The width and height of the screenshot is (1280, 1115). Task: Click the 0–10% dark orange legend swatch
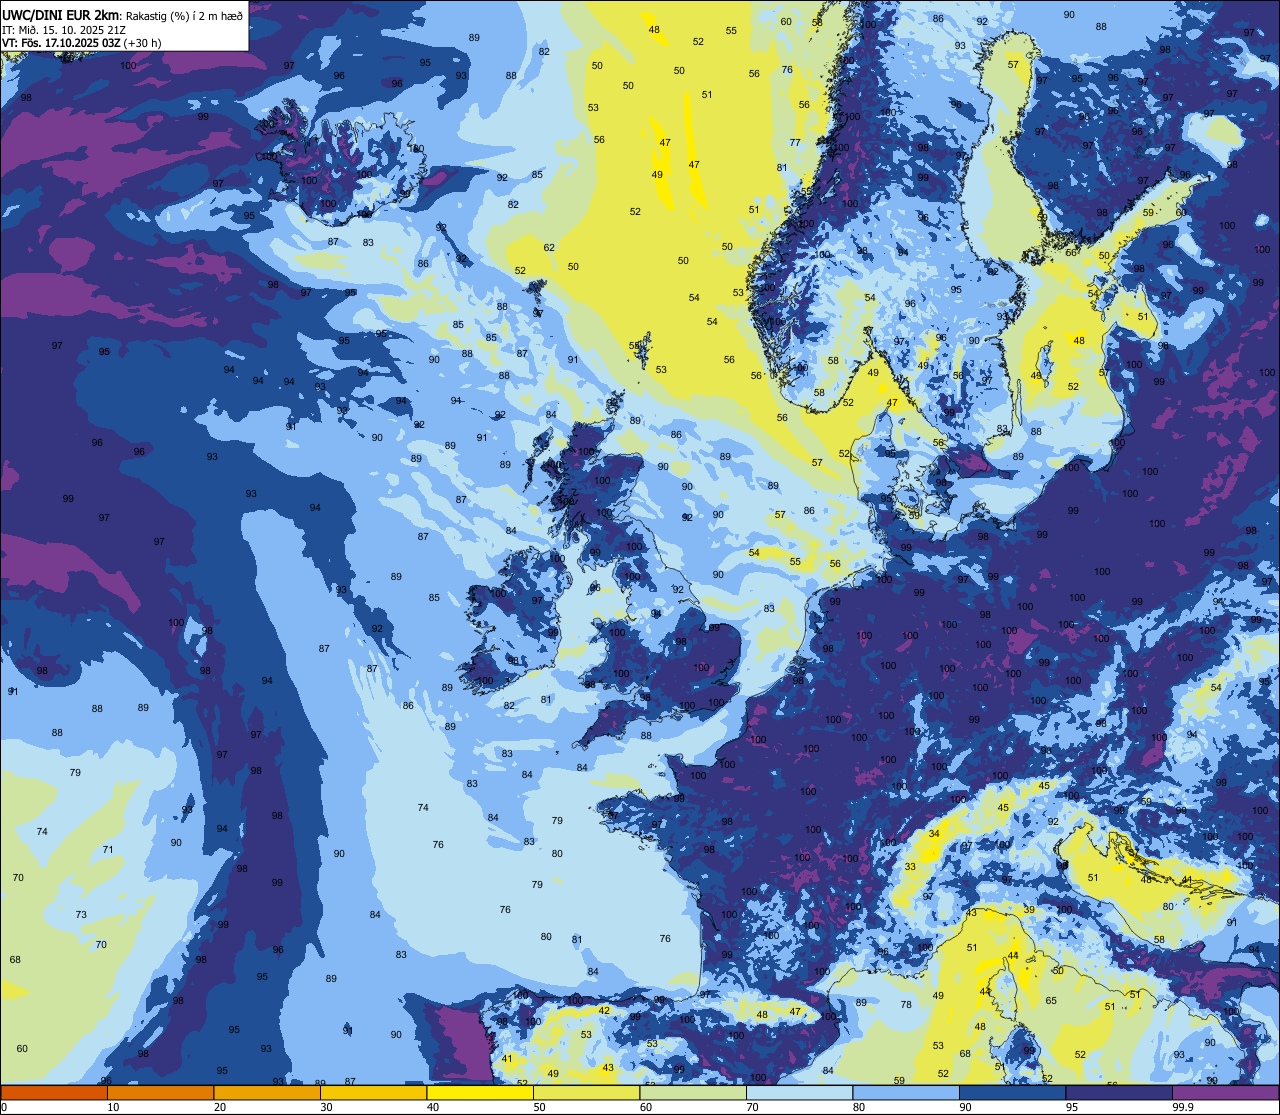click(54, 1092)
